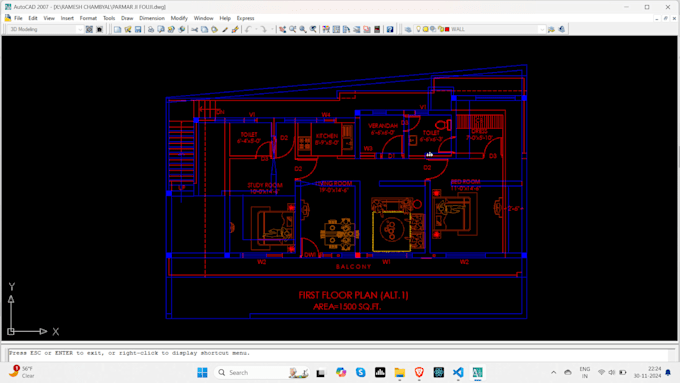The image size is (680, 383).
Task: Open Visual Studio Code from the taskbar
Action: click(x=458, y=373)
